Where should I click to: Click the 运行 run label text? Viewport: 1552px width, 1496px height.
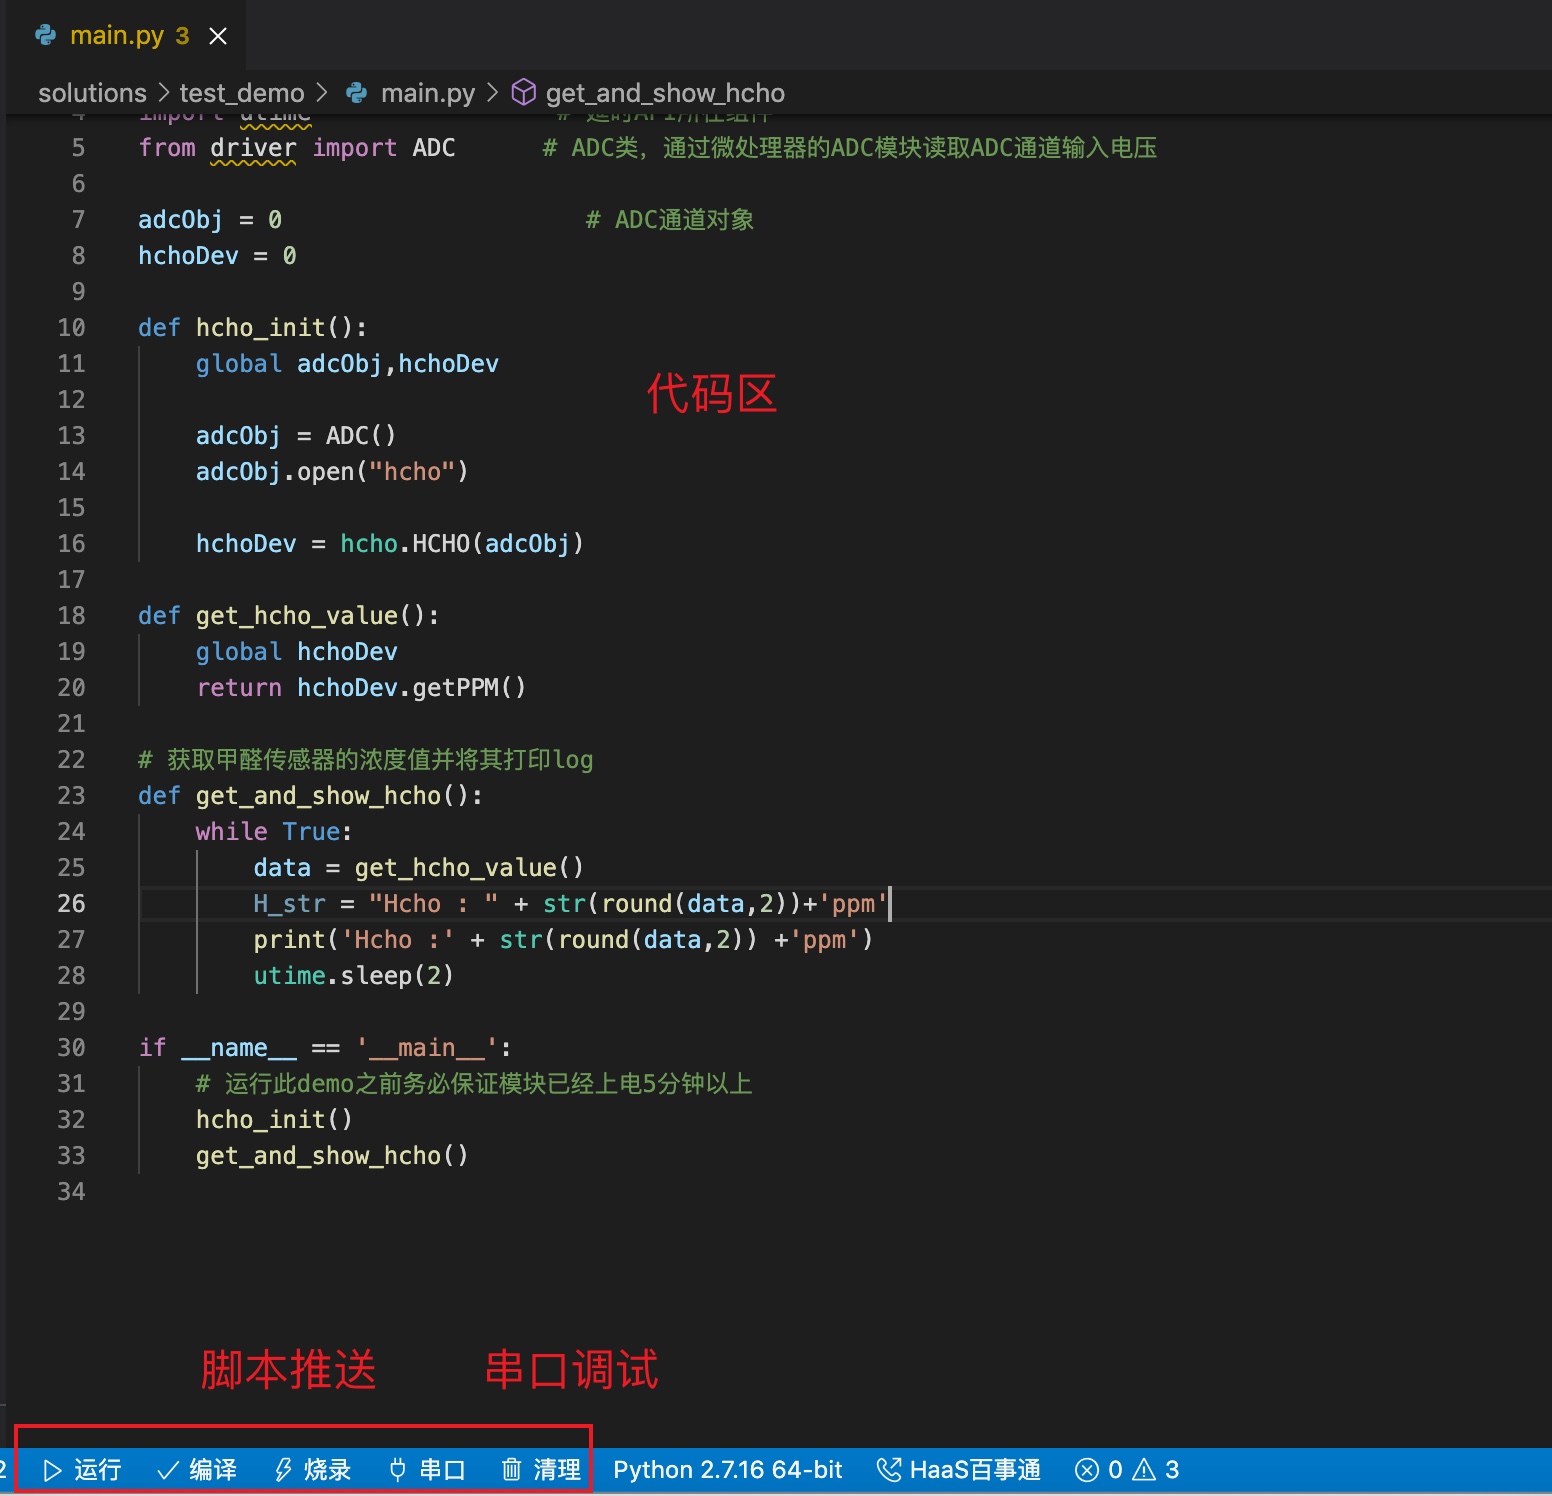(x=96, y=1470)
